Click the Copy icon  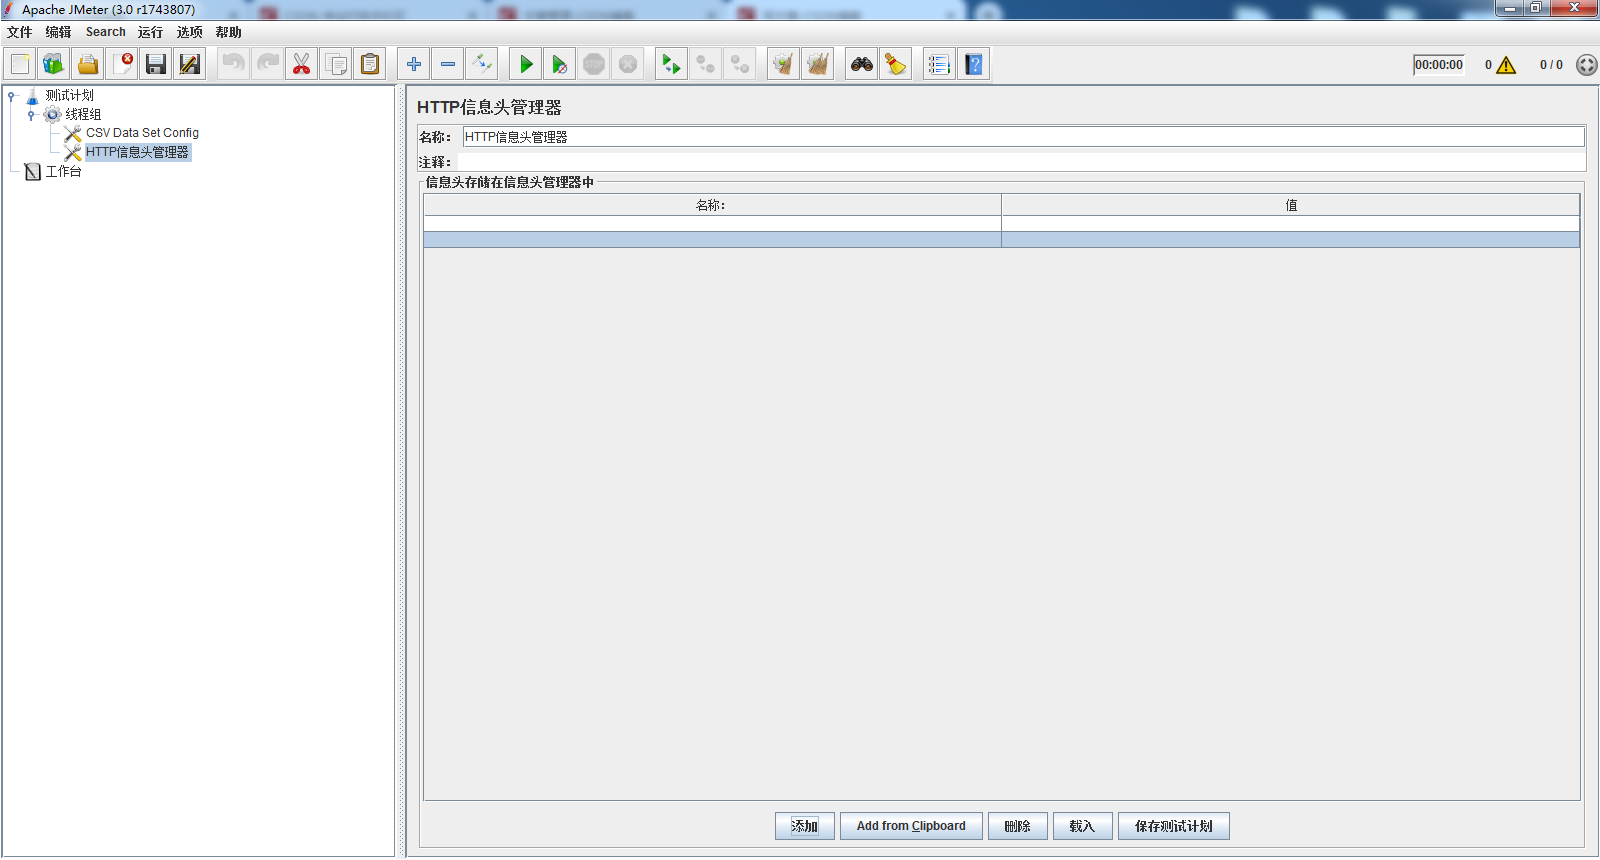pos(336,64)
